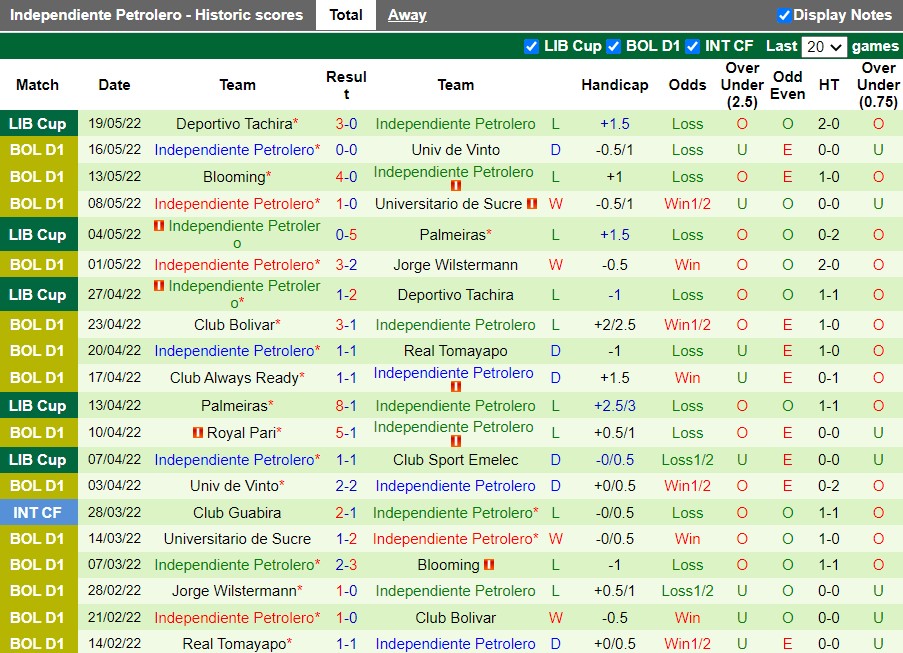The width and height of the screenshot is (903, 653).
Task: Select the Handicap column header
Action: [x=614, y=85]
